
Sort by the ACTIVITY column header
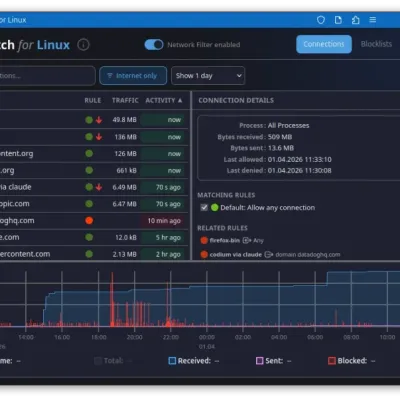164,100
